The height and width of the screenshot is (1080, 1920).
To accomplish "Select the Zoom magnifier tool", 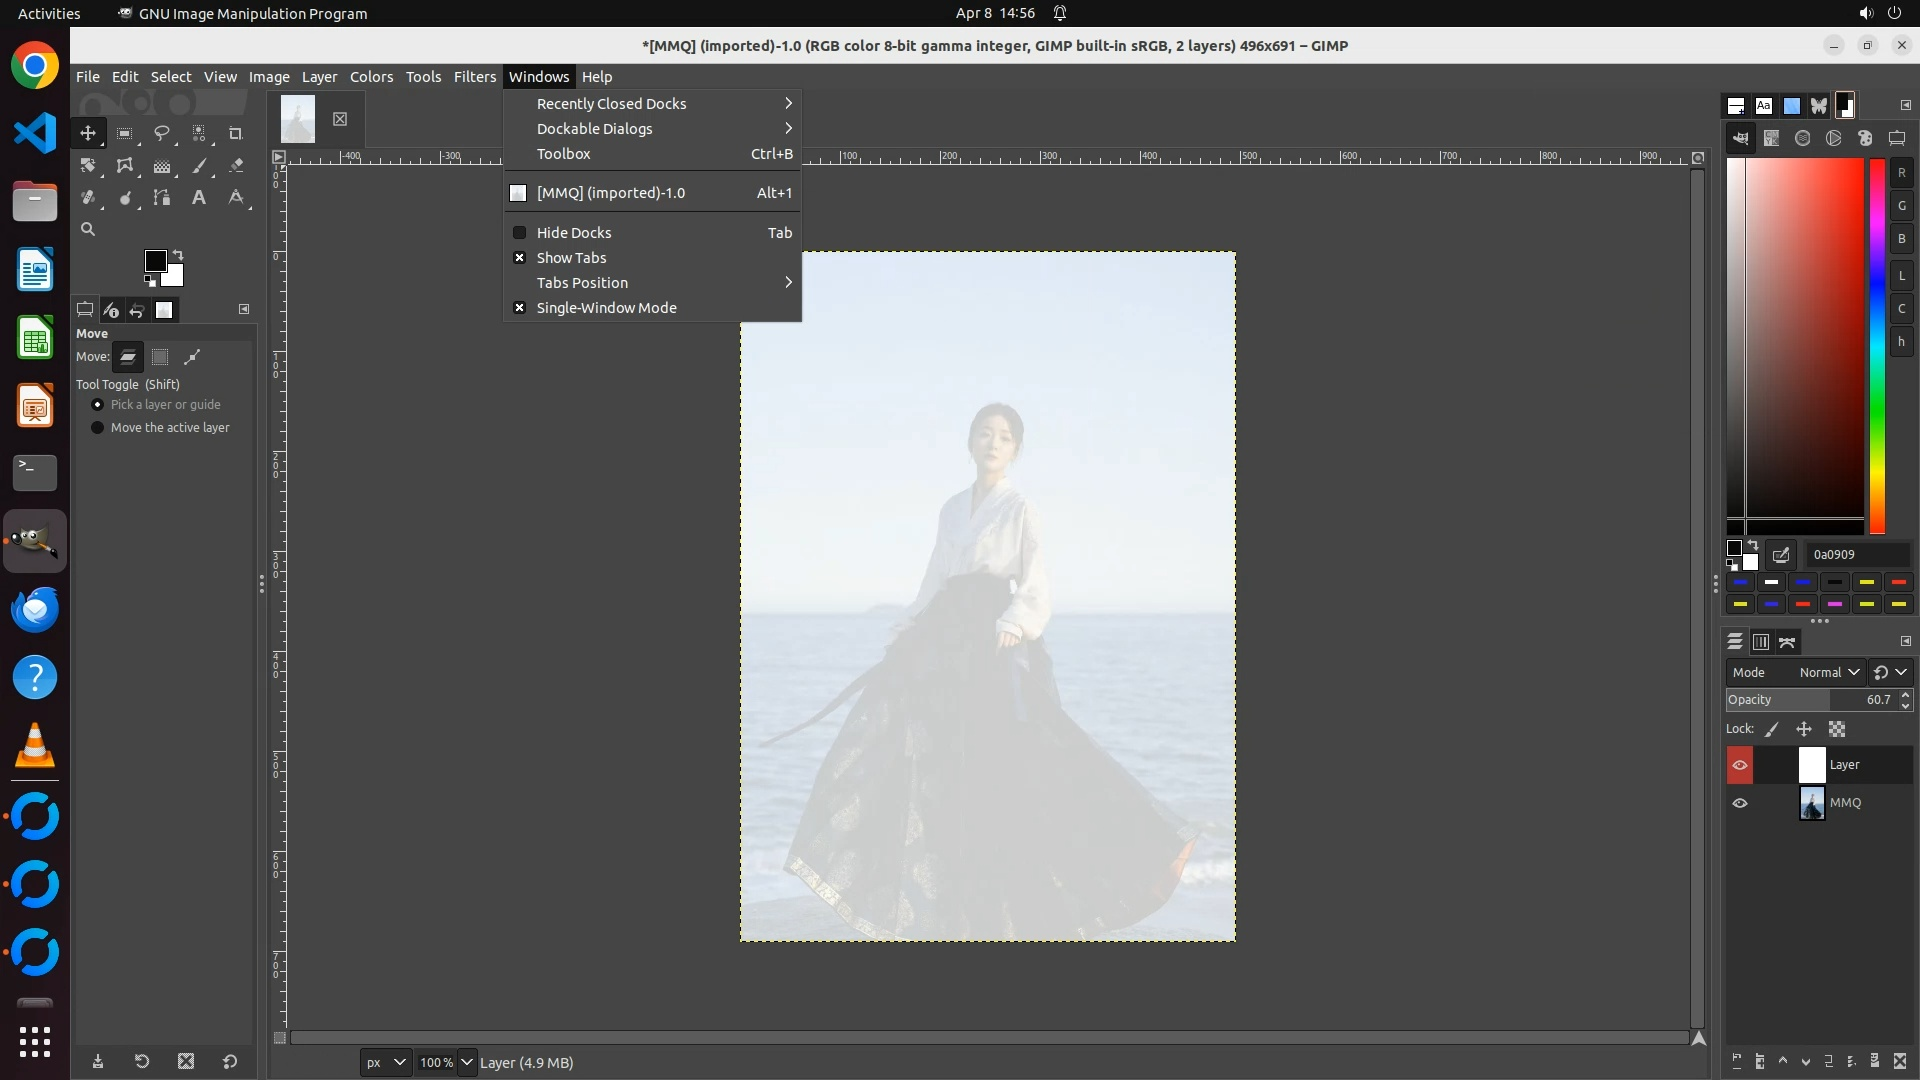I will coord(88,229).
